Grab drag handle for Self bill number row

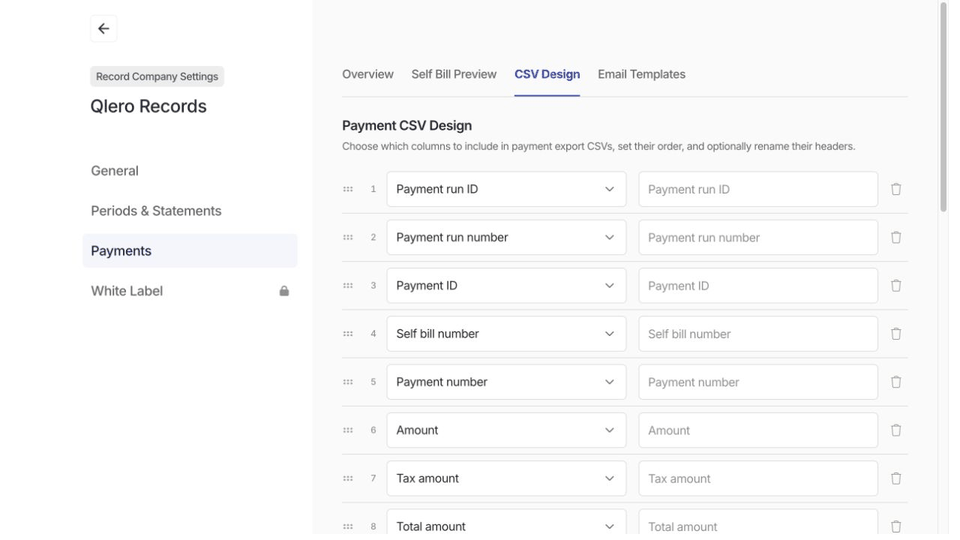(348, 334)
